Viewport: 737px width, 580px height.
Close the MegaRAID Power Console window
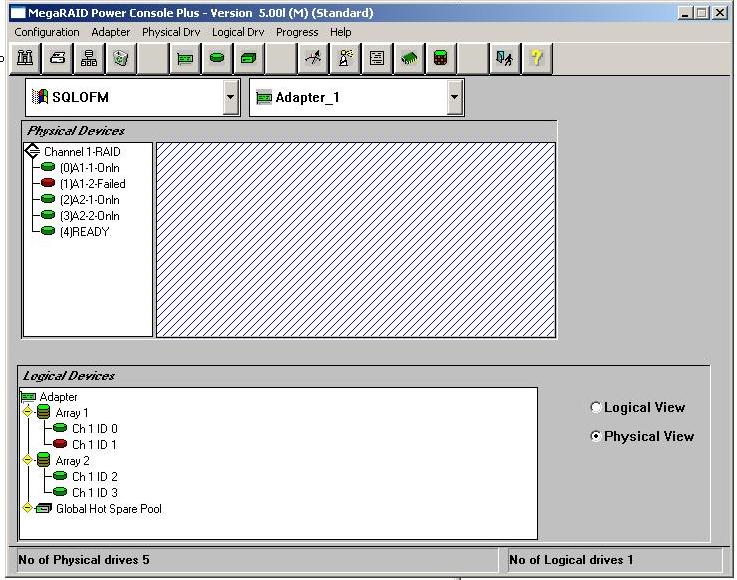coord(720,13)
